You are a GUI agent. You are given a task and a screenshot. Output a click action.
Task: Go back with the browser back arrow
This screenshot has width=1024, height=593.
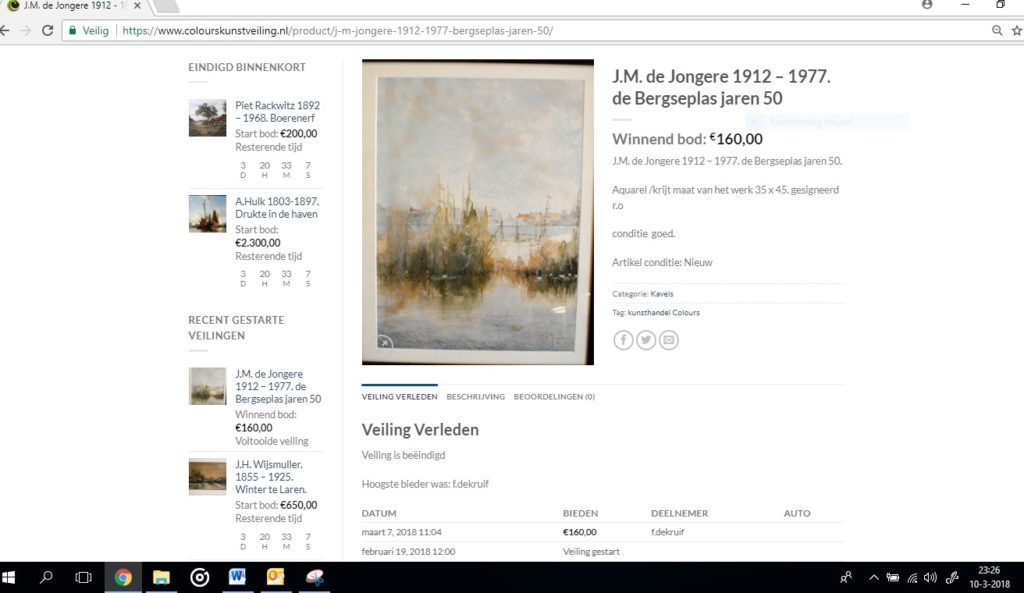[5, 31]
